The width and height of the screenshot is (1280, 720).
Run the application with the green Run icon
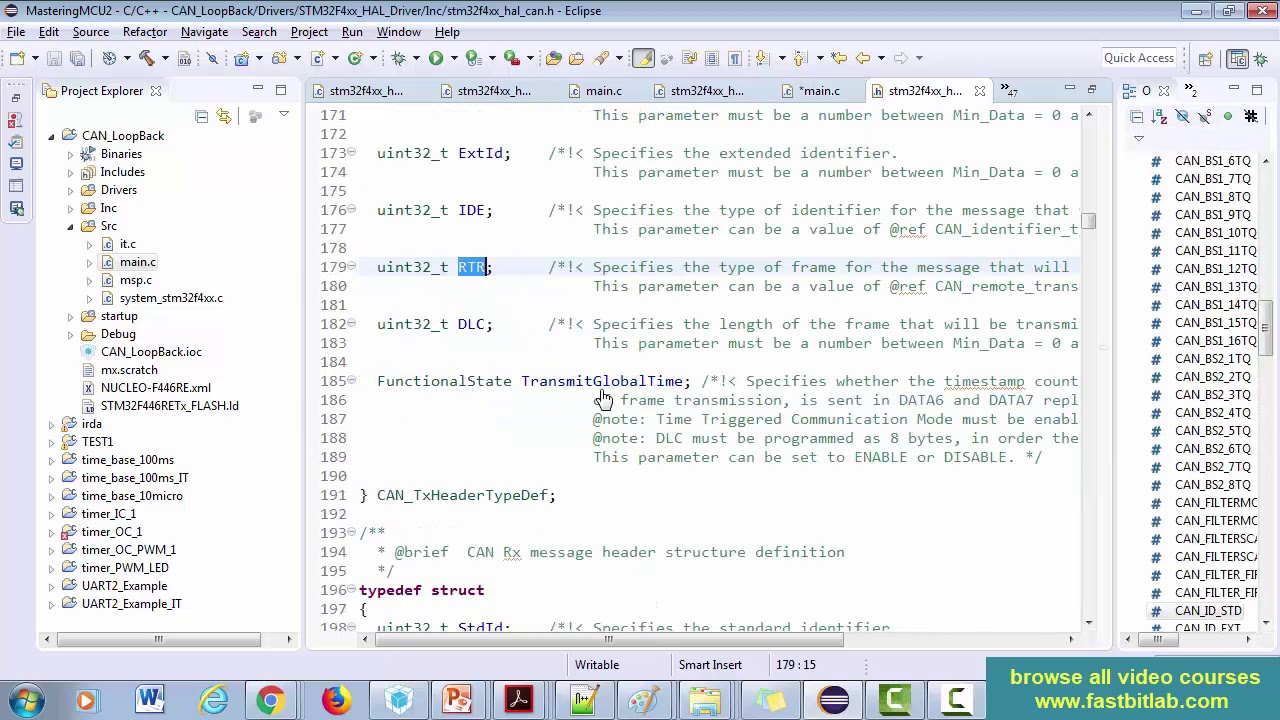point(435,57)
